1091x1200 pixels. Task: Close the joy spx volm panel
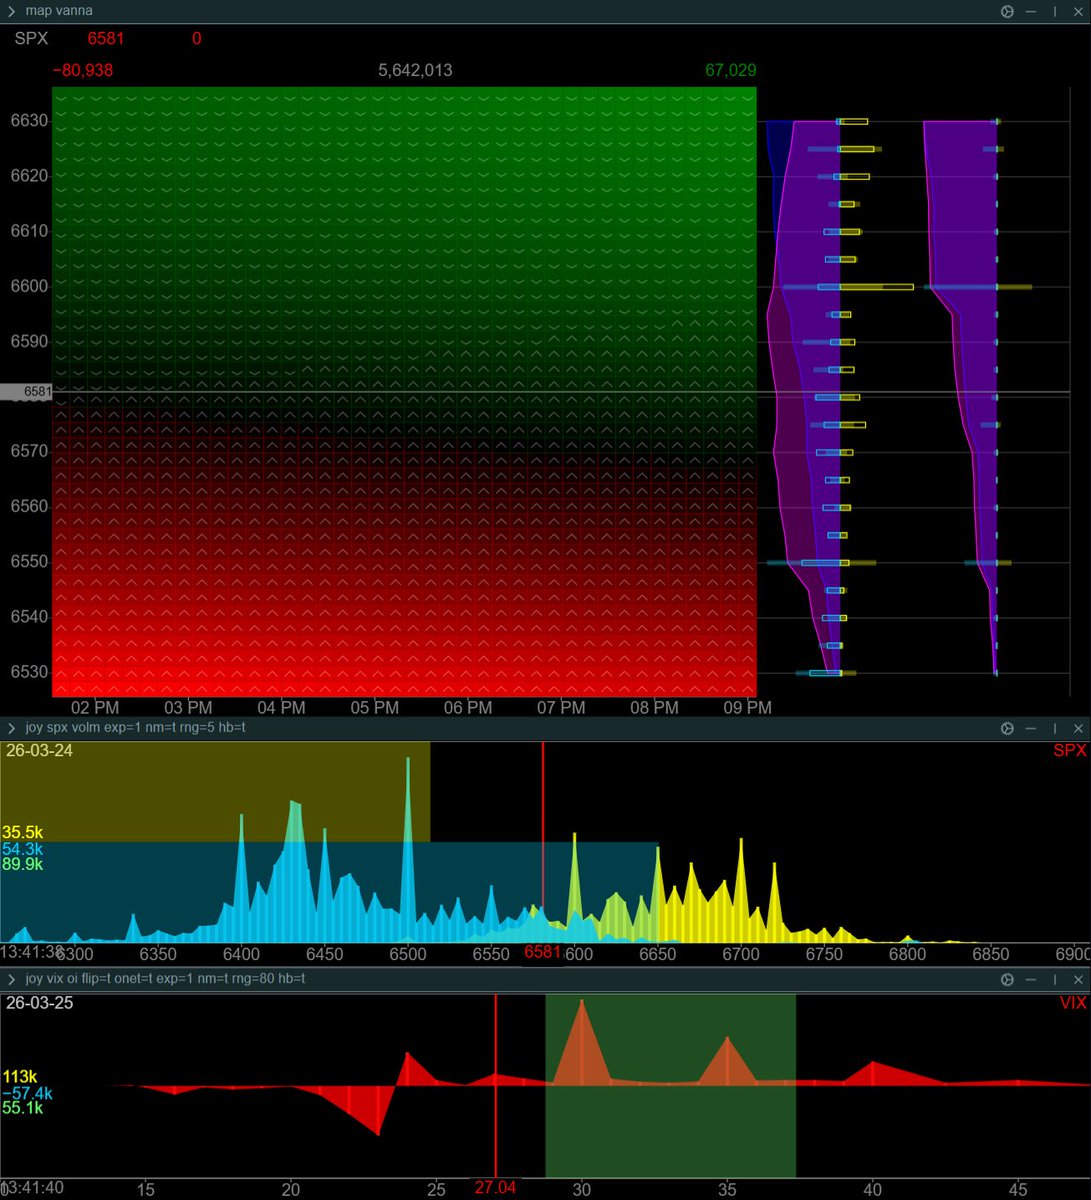tap(1078, 729)
